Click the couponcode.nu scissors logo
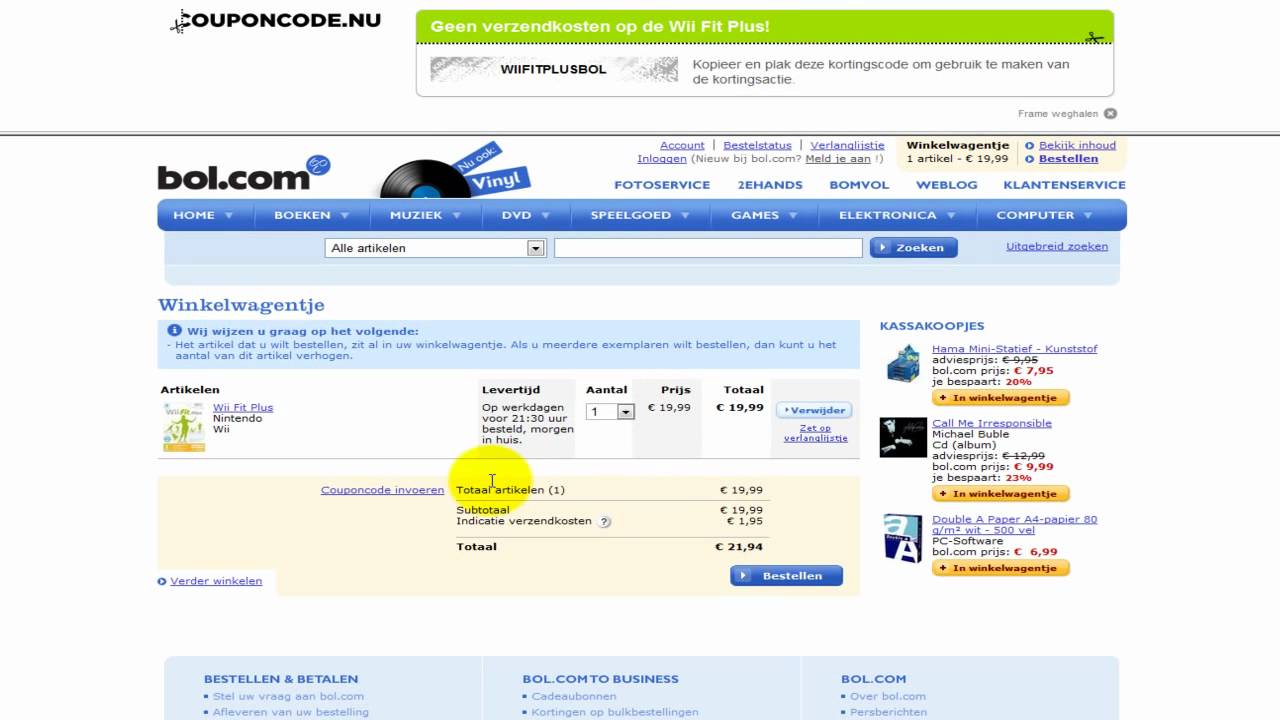This screenshot has height=720, width=1280. tap(275, 21)
